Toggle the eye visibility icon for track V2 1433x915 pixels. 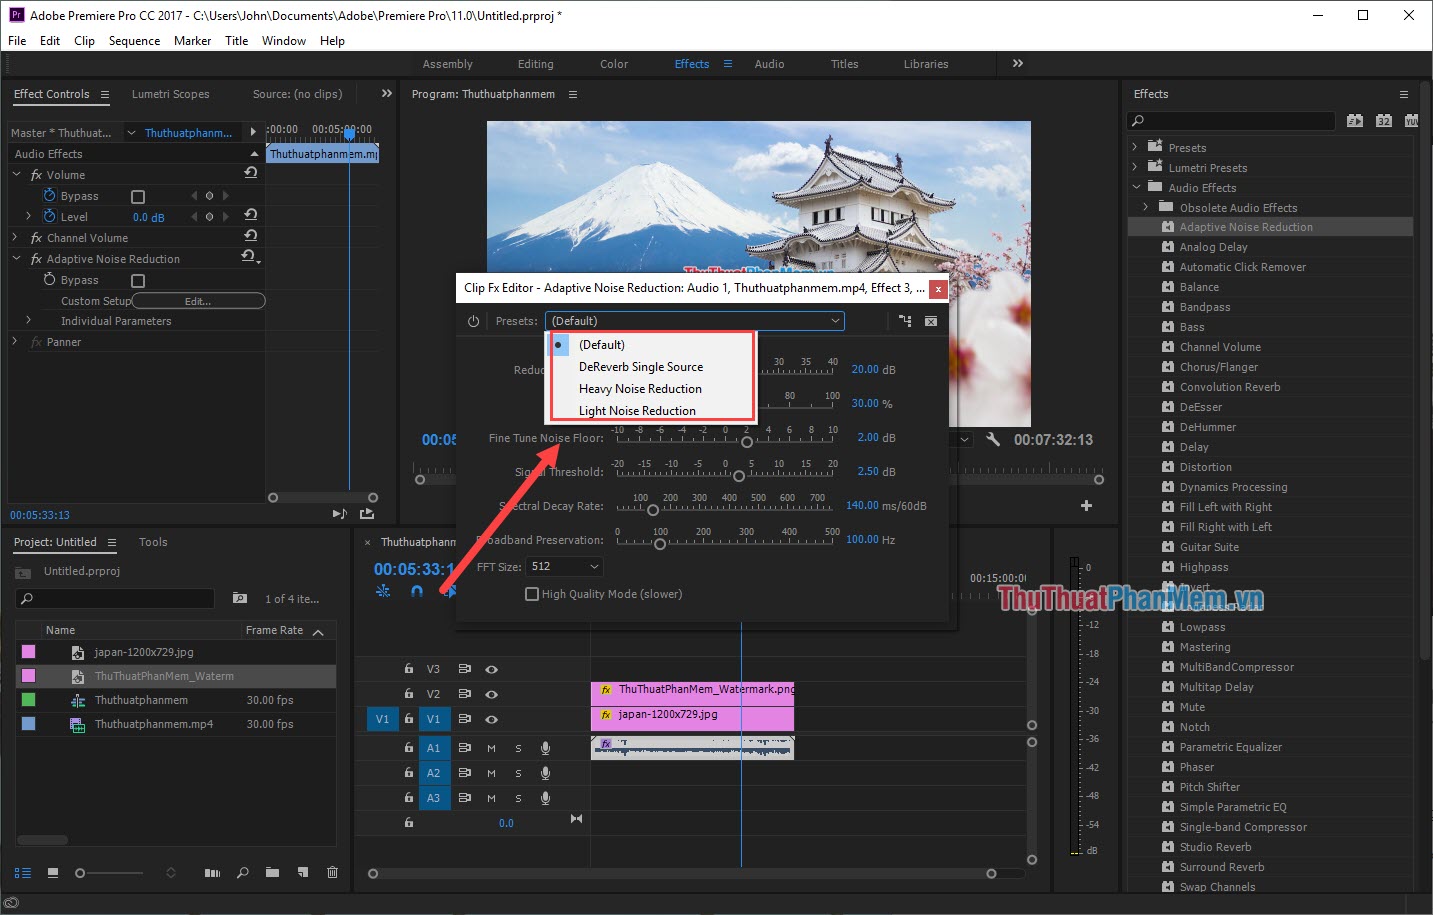[491, 693]
